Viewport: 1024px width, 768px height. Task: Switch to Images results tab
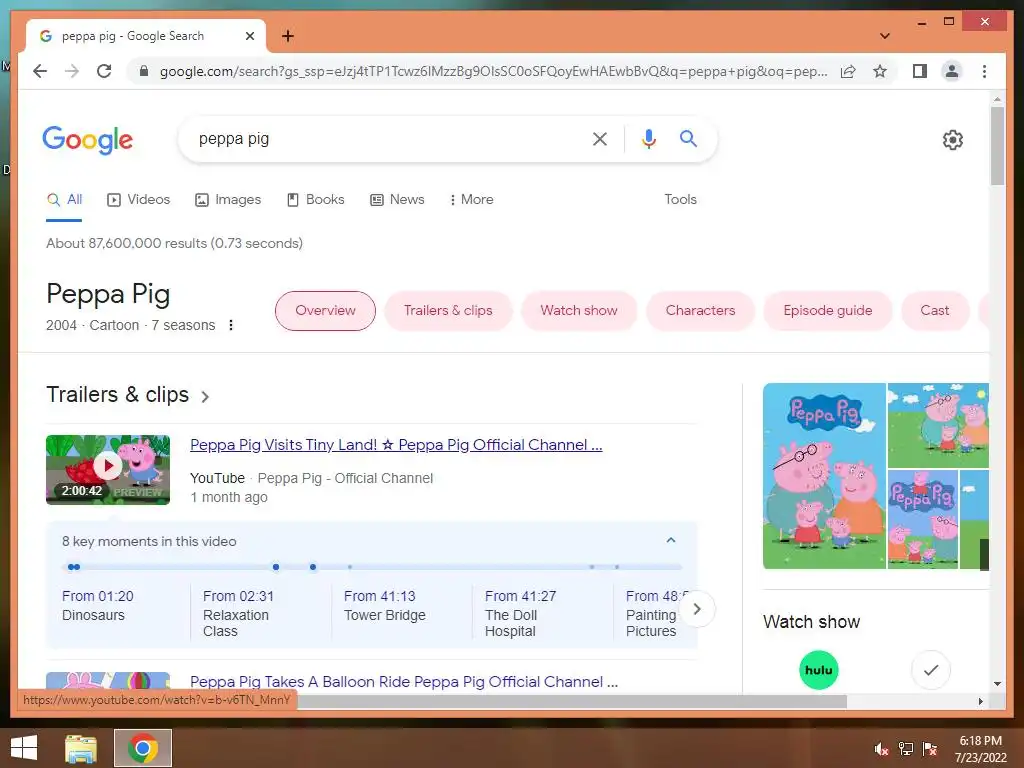point(228,200)
